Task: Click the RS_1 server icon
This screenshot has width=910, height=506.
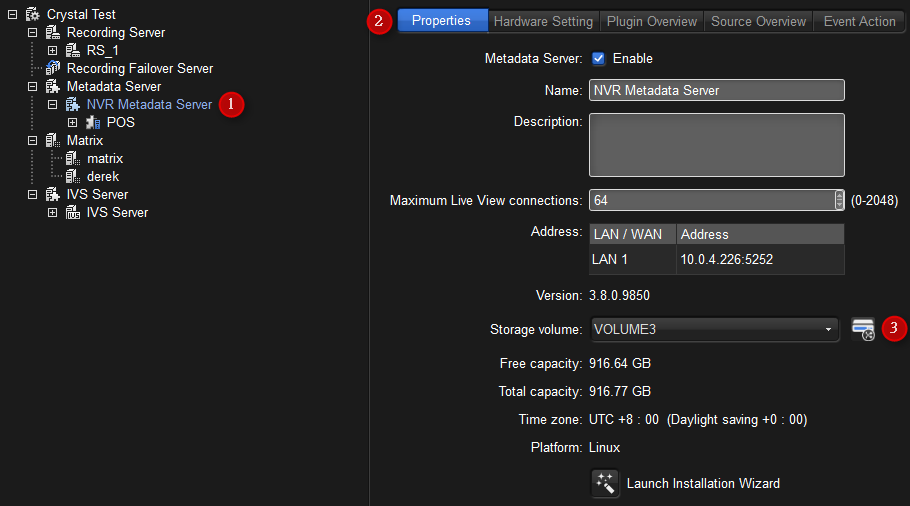Action: pyautogui.click(x=73, y=50)
